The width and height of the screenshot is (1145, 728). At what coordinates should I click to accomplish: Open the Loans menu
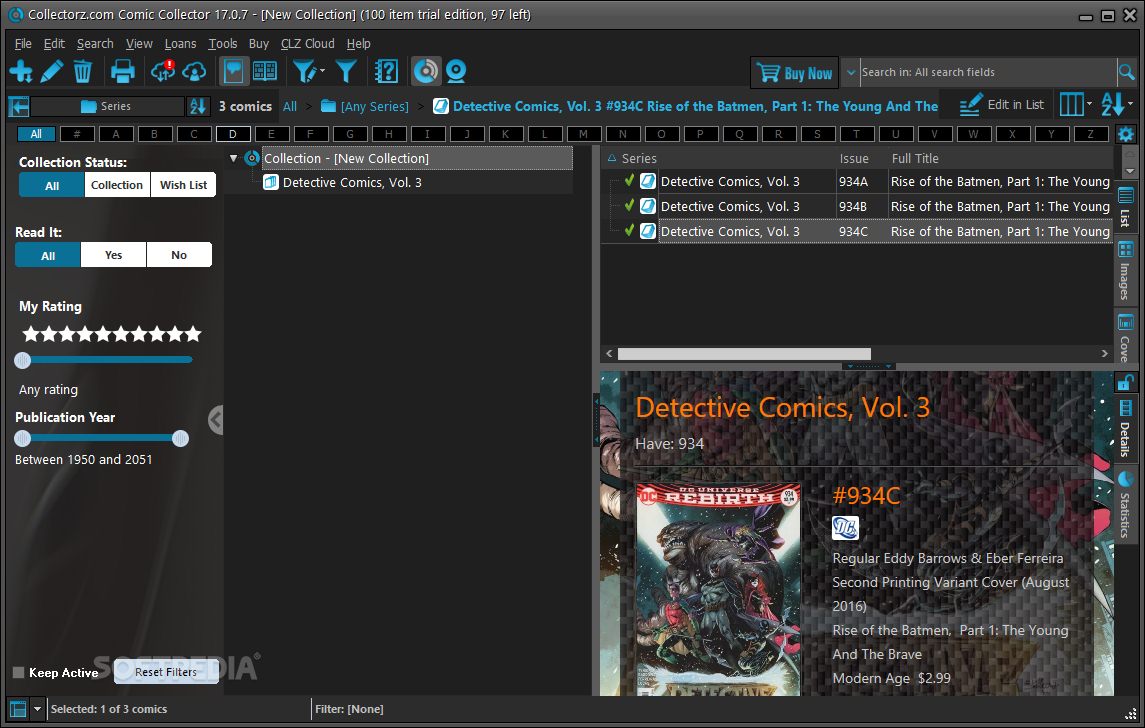pyautogui.click(x=180, y=44)
